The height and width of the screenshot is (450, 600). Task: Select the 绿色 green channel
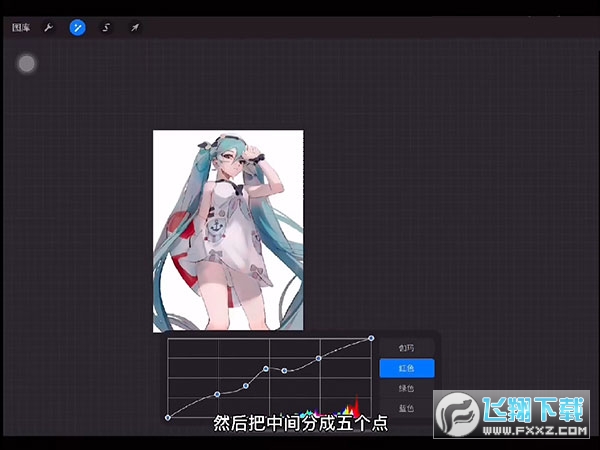(407, 388)
